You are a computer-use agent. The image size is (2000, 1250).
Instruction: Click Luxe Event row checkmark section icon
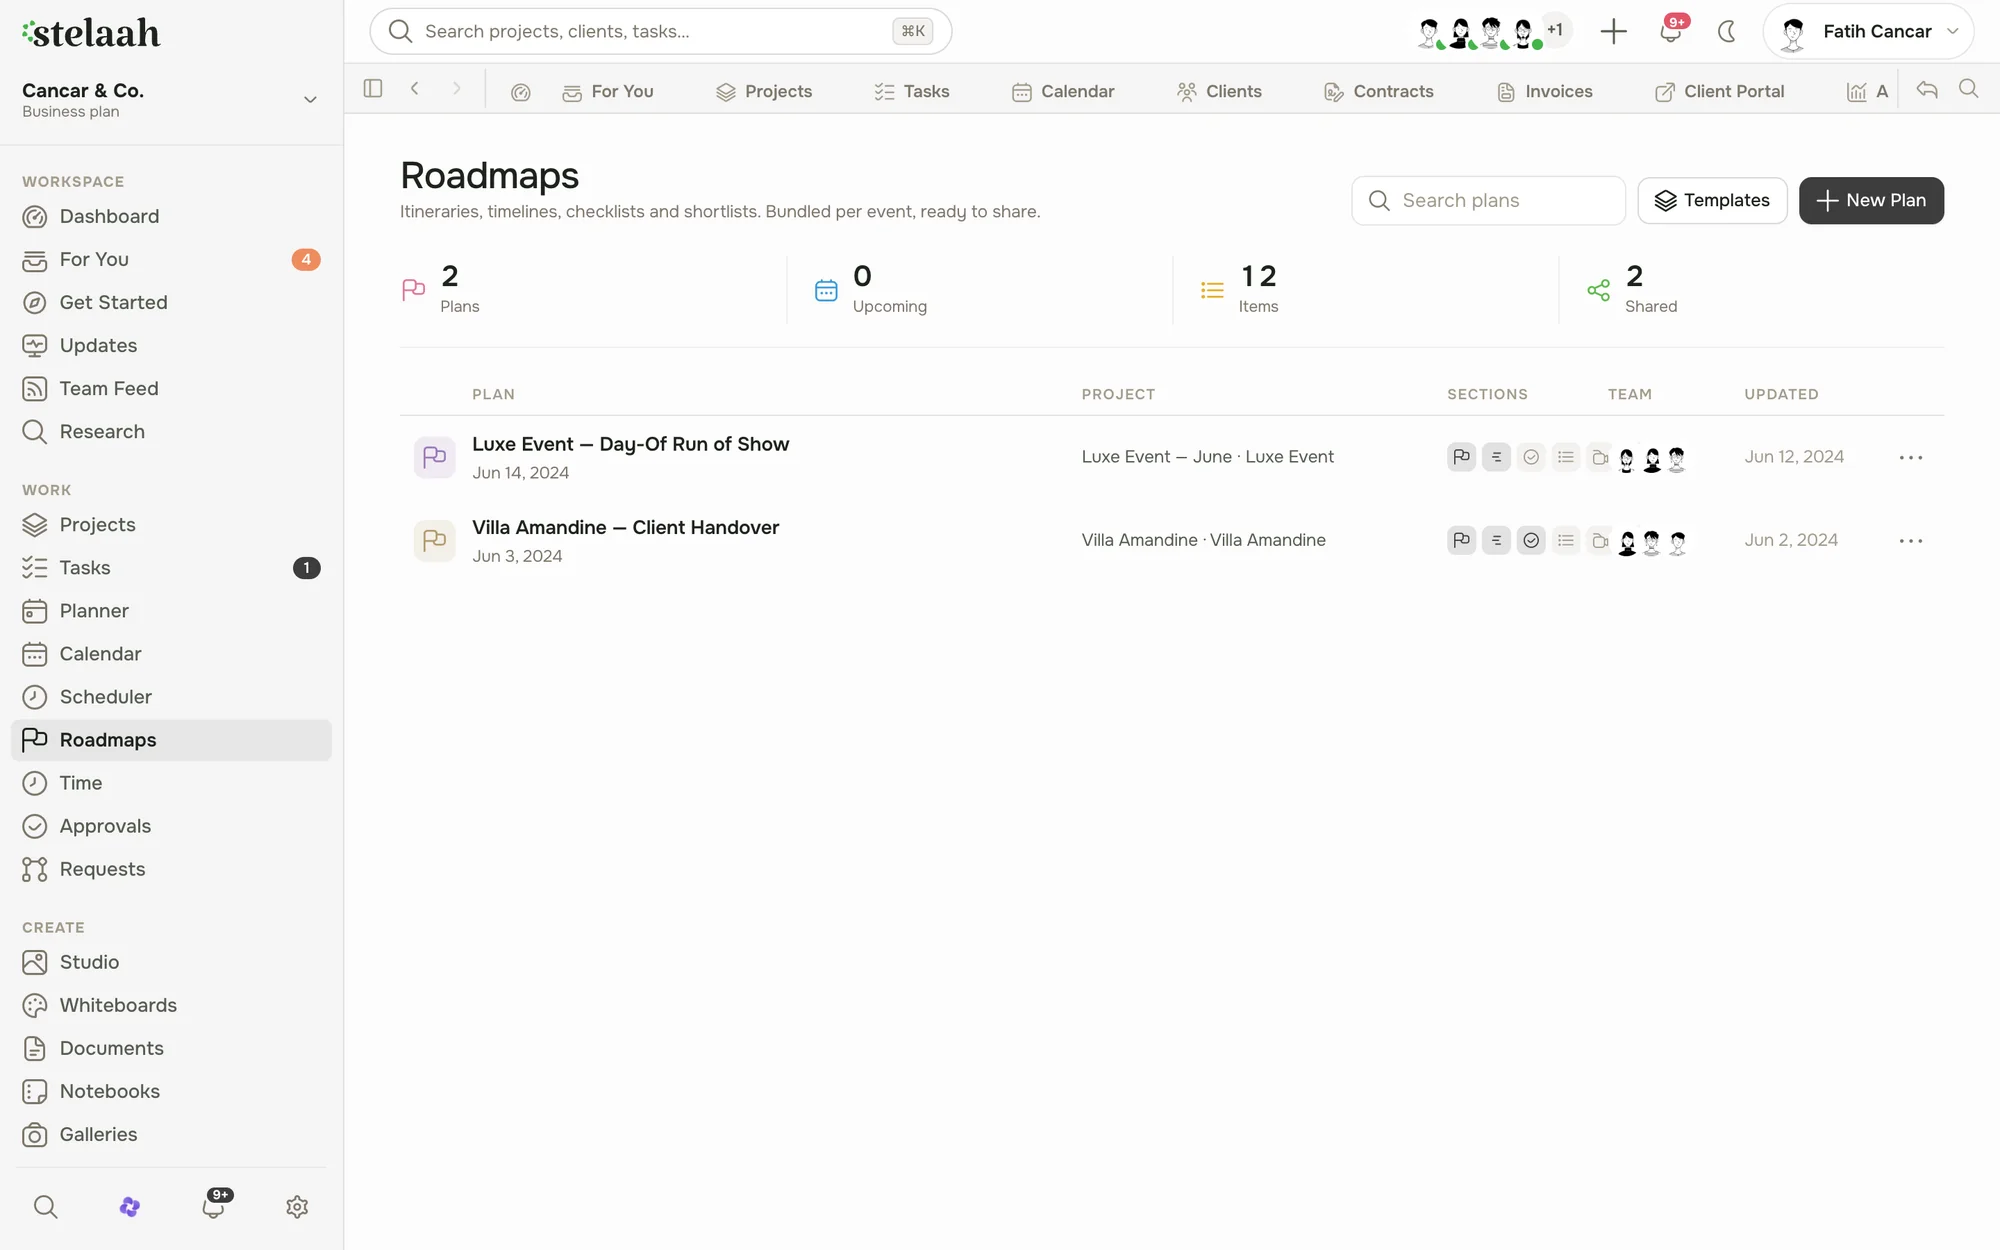(x=1531, y=457)
